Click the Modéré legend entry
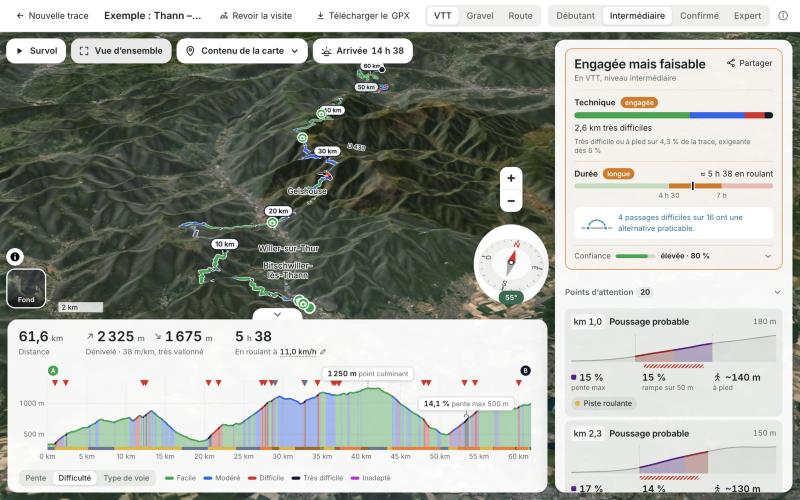 tap(222, 478)
